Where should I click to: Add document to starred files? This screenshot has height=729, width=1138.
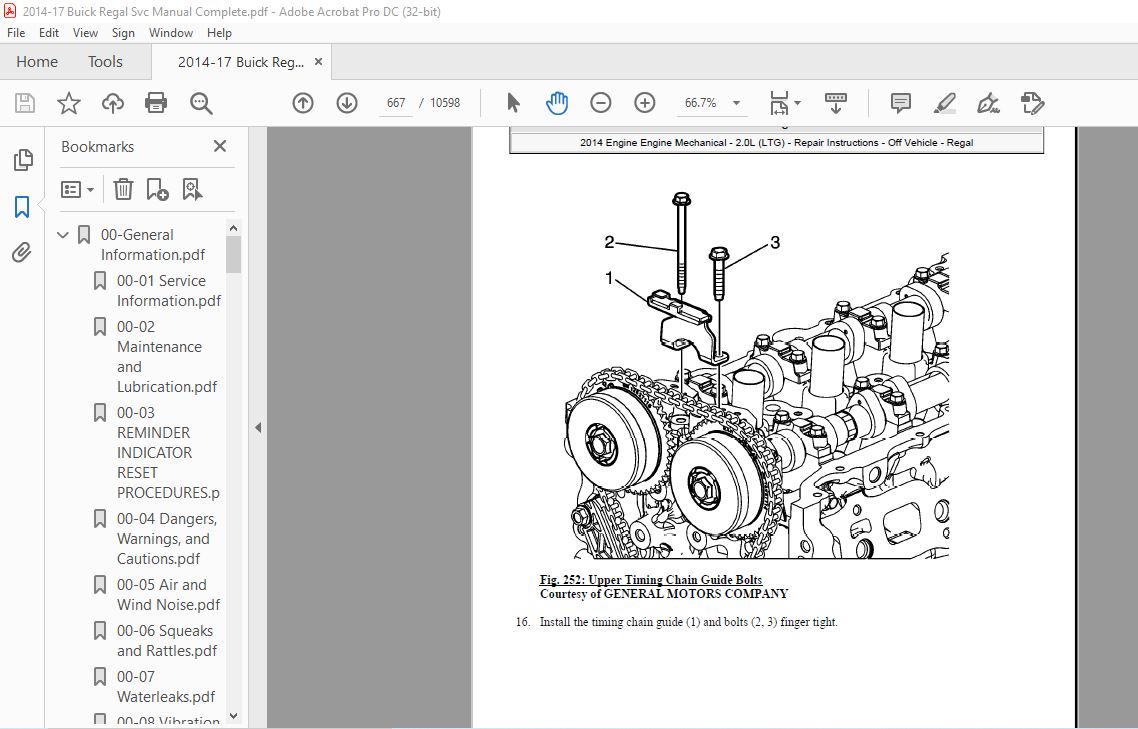pos(69,103)
